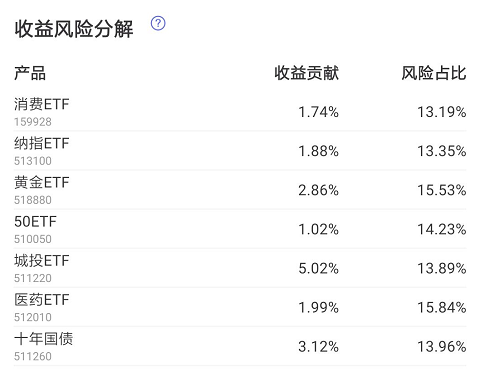Click the help question mark icon
This screenshot has width=483, height=379.
(158, 23)
